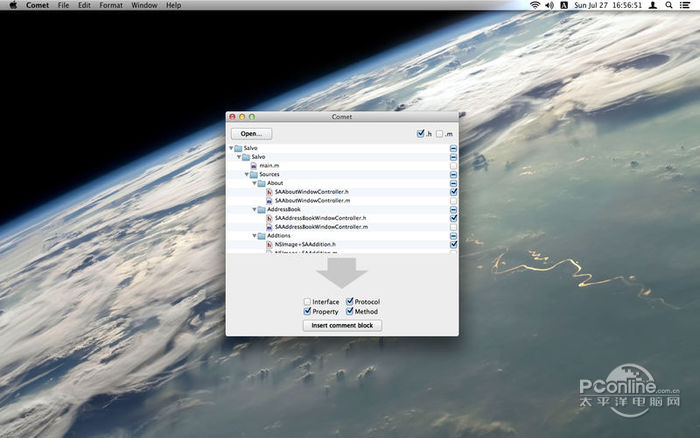Click the AddressBook folder icon
This screenshot has height=438, width=700.
261,210
